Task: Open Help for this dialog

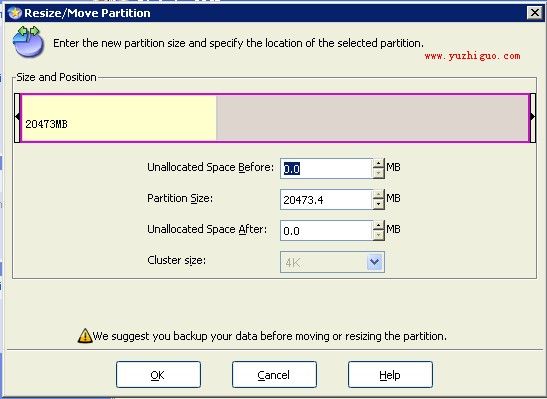Action: 390,375
